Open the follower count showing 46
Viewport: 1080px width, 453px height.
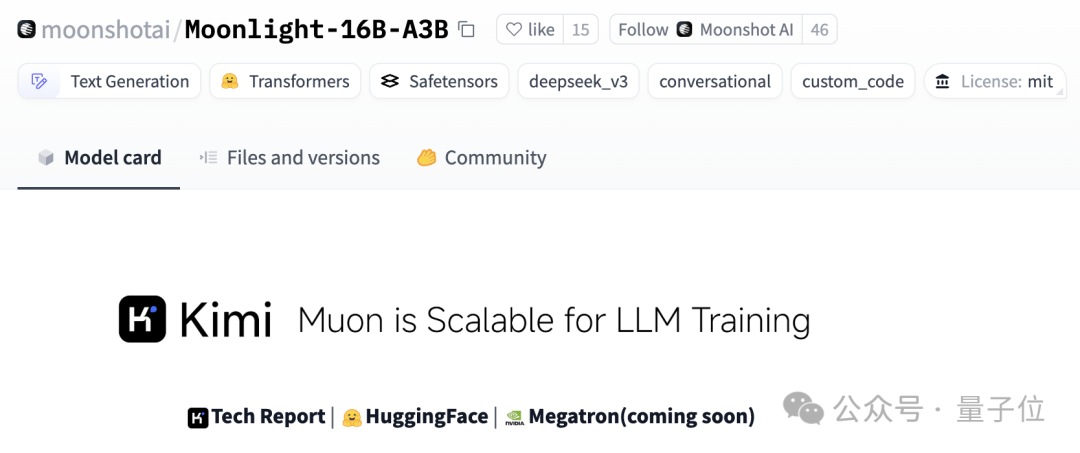pyautogui.click(x=819, y=30)
